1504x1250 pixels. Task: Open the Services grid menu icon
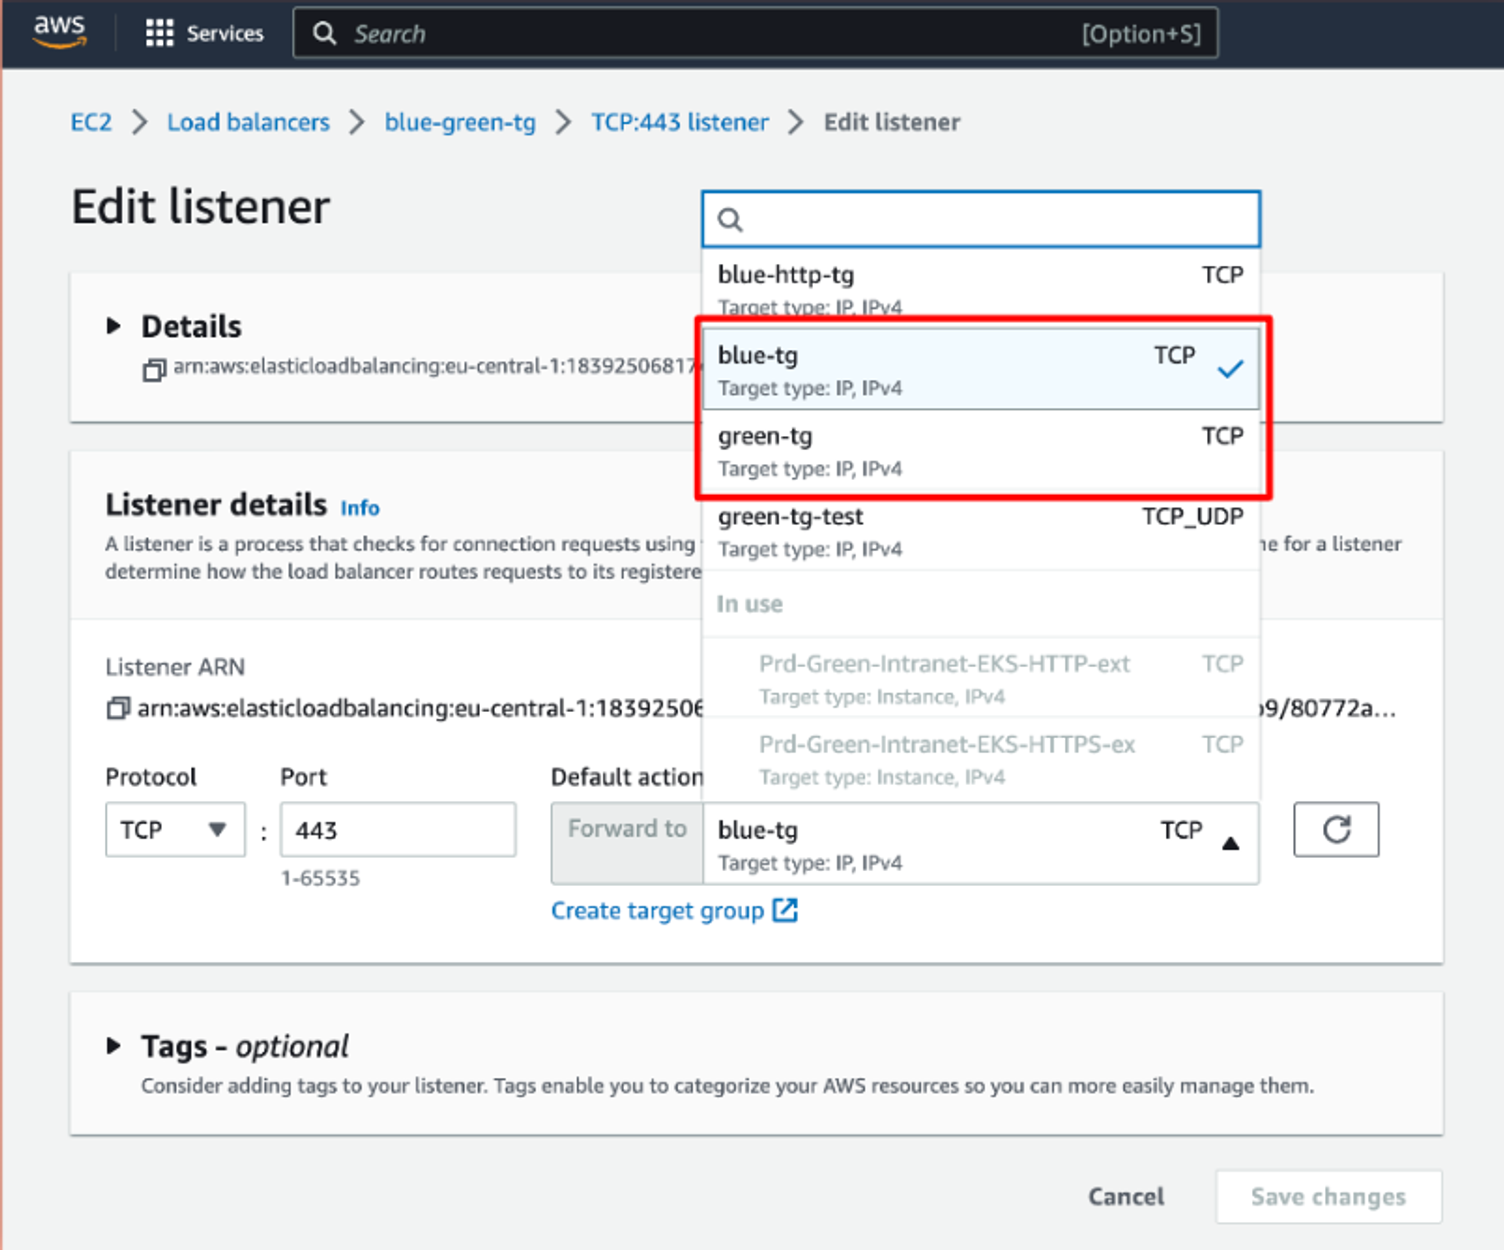tap(159, 33)
